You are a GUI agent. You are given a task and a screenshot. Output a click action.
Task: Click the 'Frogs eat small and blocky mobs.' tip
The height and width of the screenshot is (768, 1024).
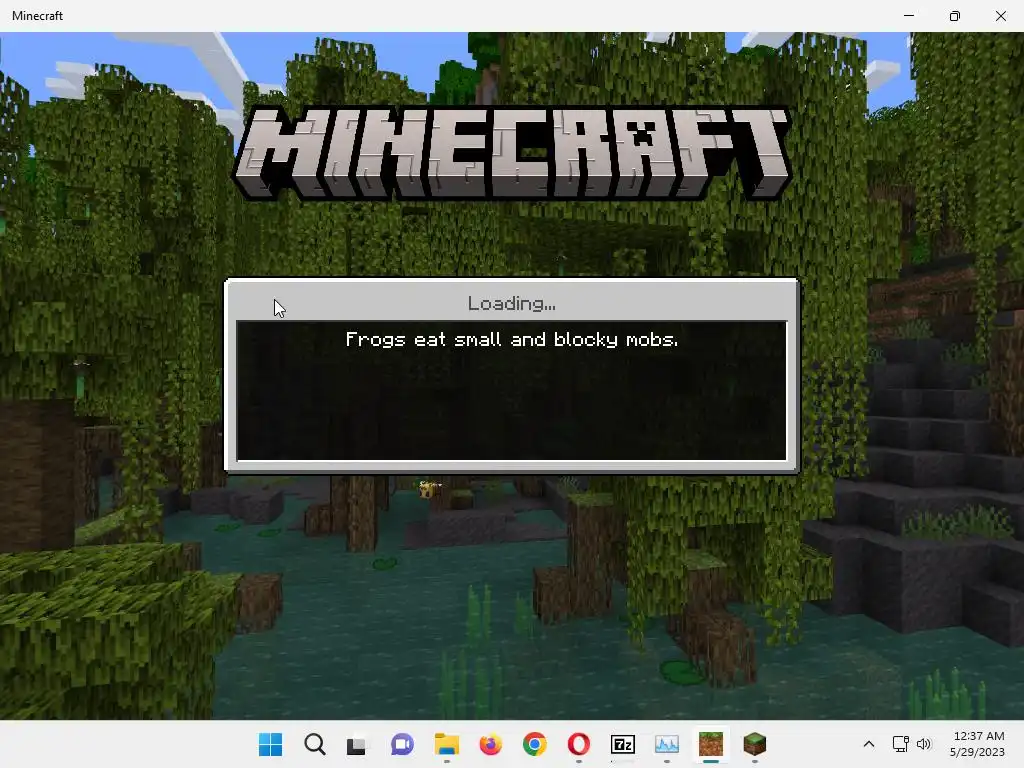tap(511, 340)
